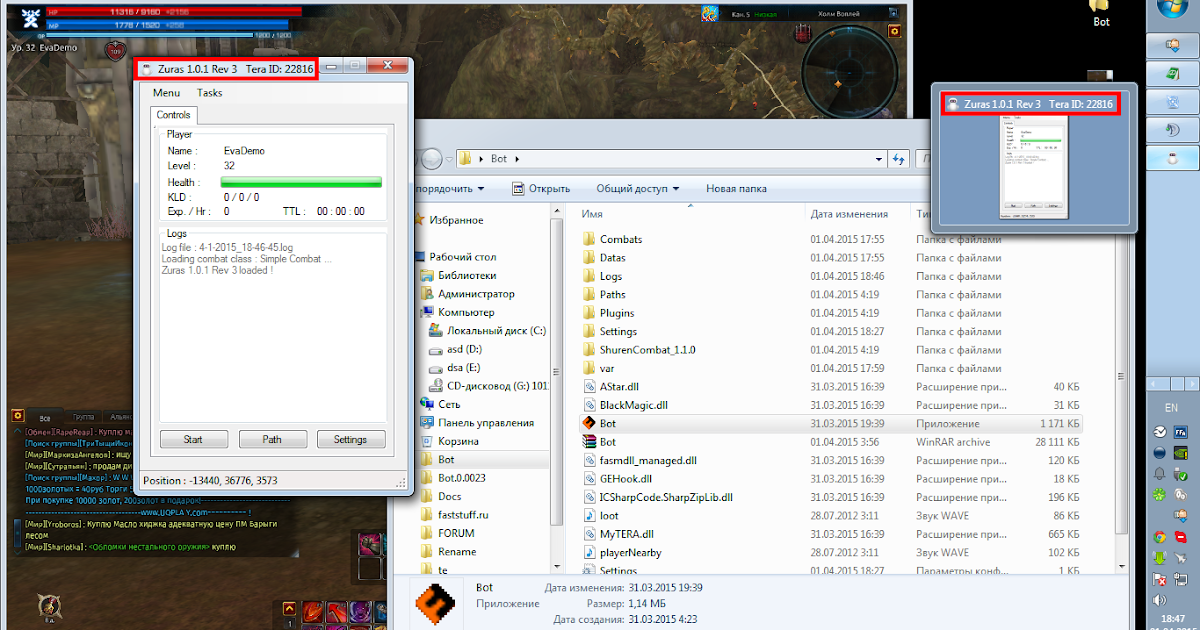Click the Открыть toolbar button

541,188
